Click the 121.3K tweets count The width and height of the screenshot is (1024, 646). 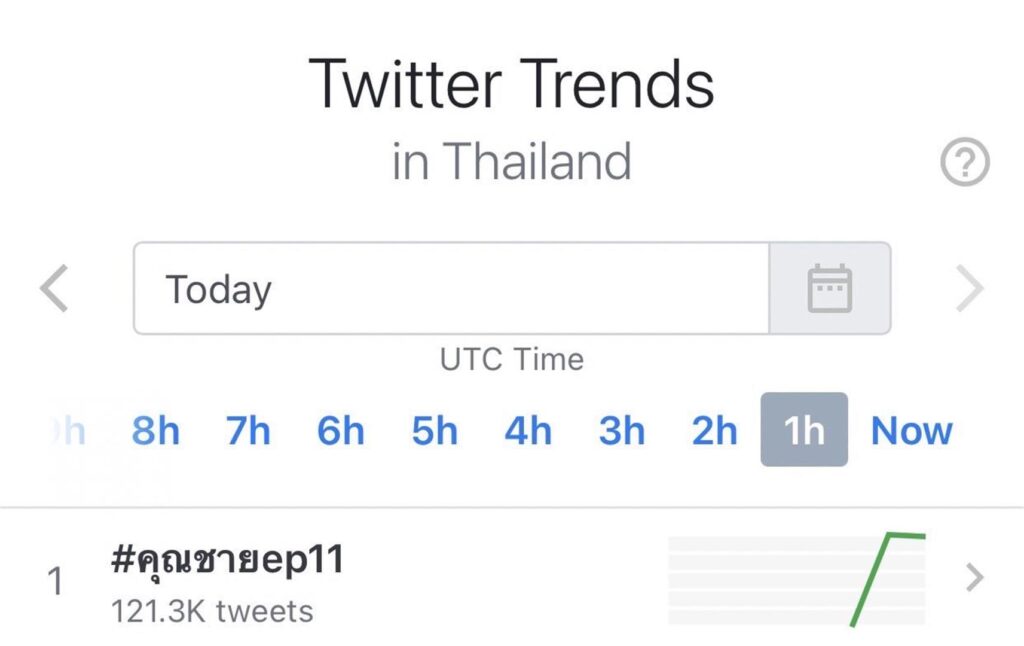click(212, 610)
